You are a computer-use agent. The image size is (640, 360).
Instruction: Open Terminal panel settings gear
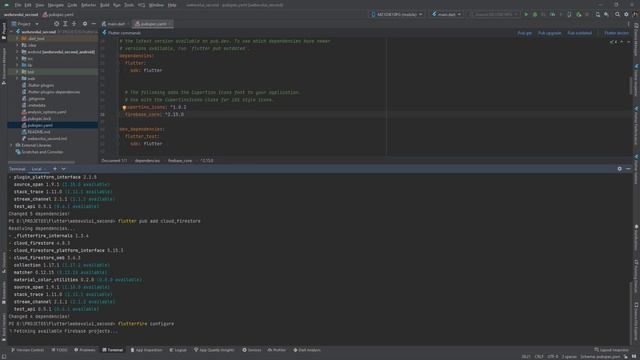(619, 169)
